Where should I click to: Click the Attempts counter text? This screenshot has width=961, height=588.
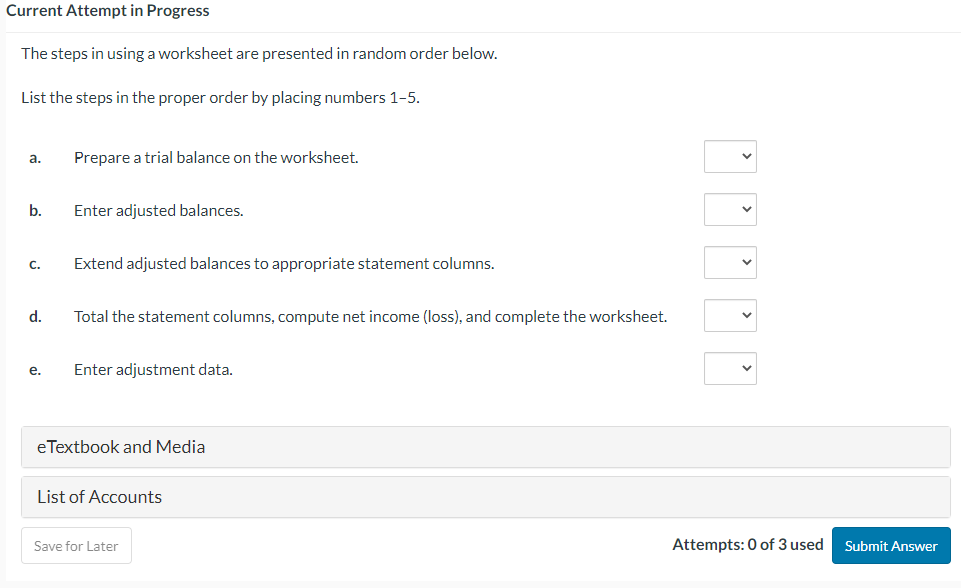[x=747, y=544]
